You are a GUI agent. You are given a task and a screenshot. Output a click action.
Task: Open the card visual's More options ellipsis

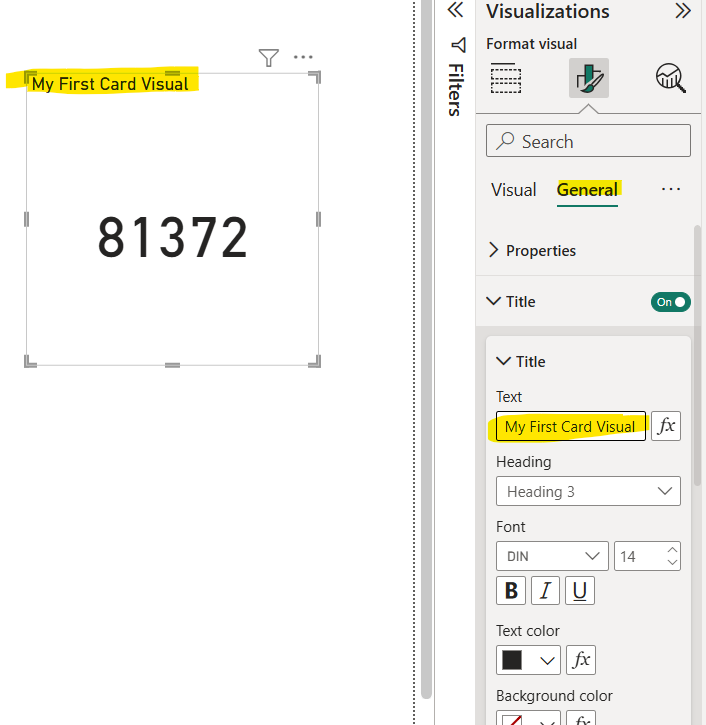point(303,58)
